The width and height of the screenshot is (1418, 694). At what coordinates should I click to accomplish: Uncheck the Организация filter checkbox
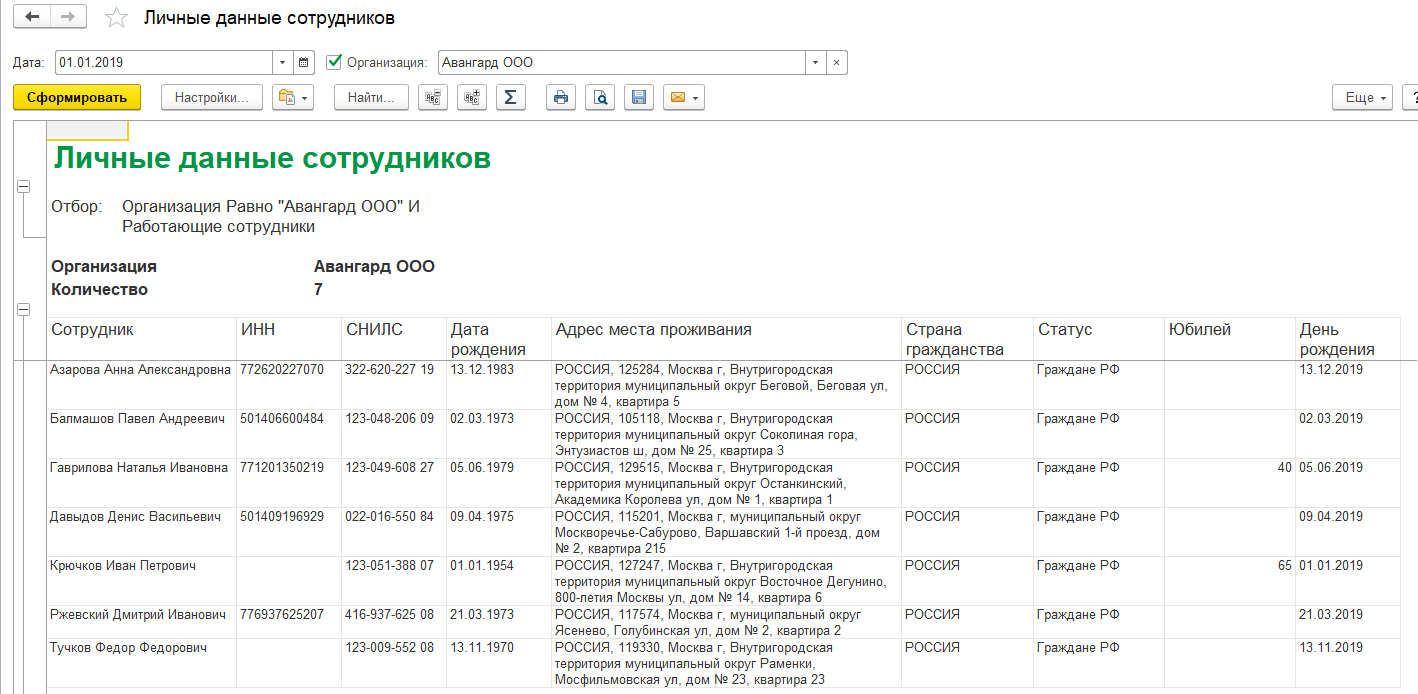[334, 62]
